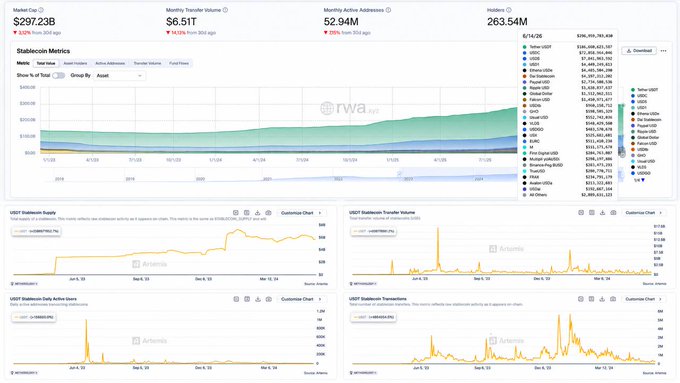Click download icon on USDT Stablecoin Transactions chart
Viewport: 680px width, 383px height.
point(602,299)
